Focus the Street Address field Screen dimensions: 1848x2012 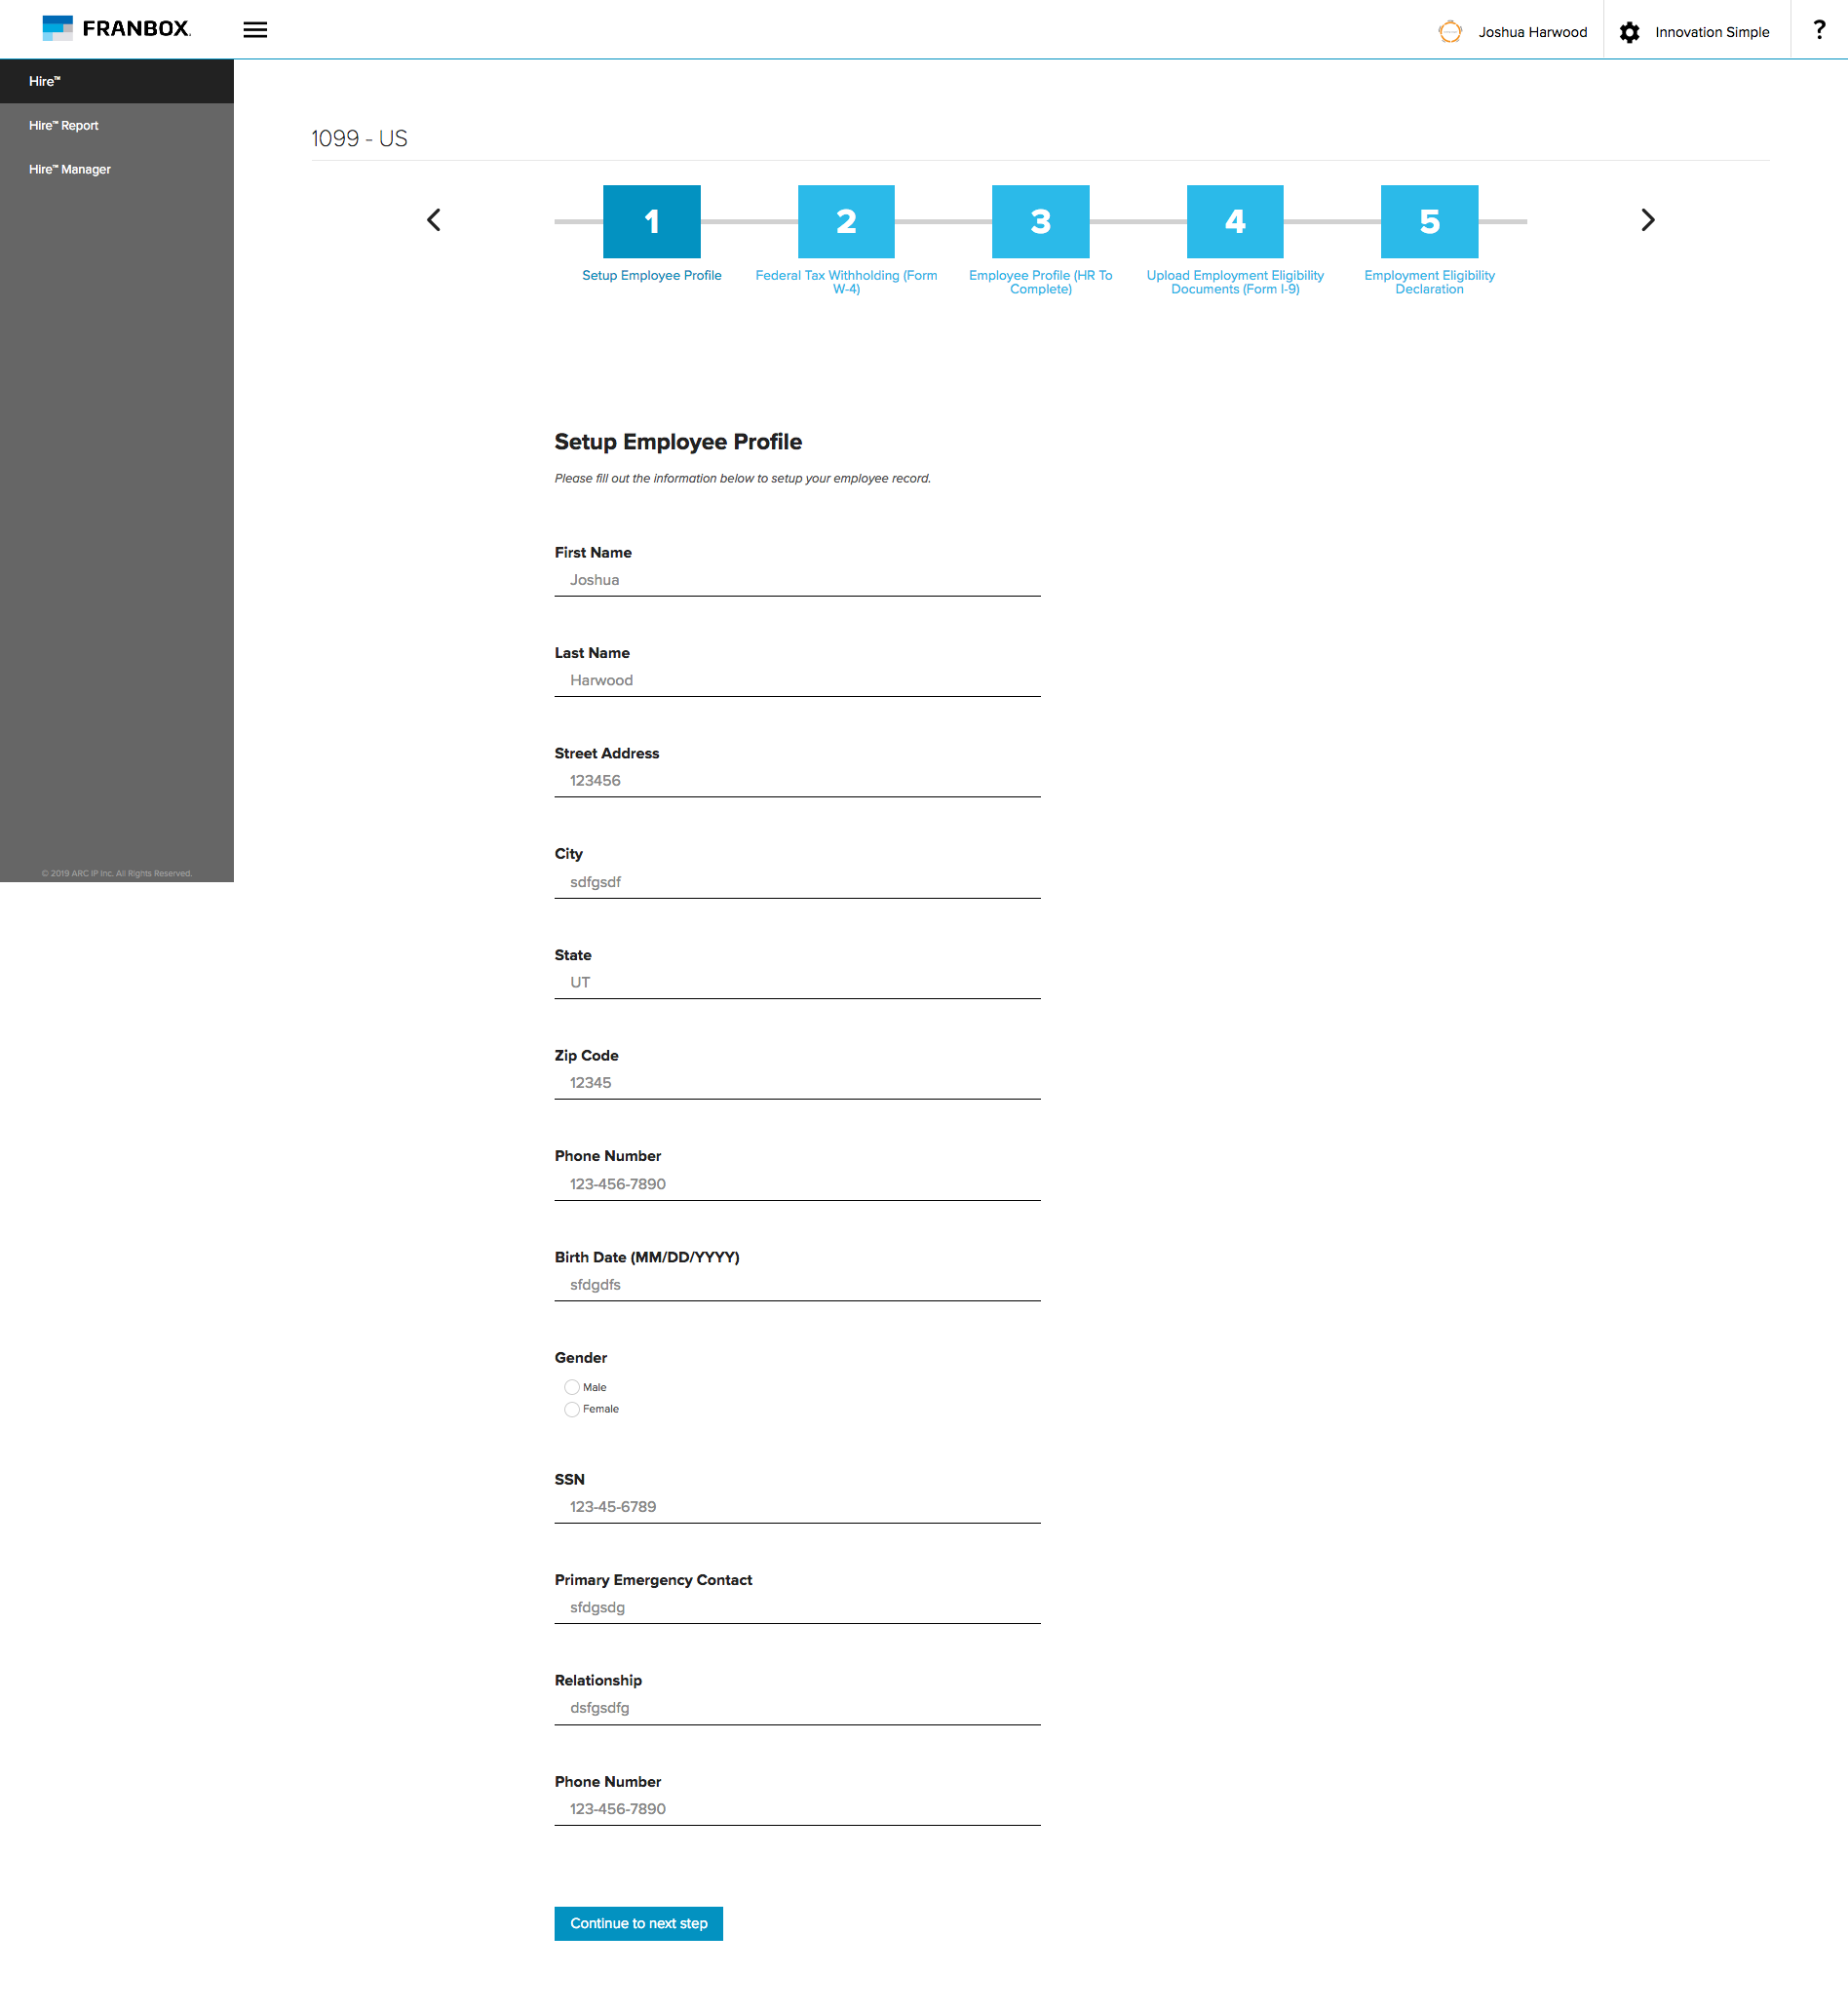pyautogui.click(x=797, y=781)
